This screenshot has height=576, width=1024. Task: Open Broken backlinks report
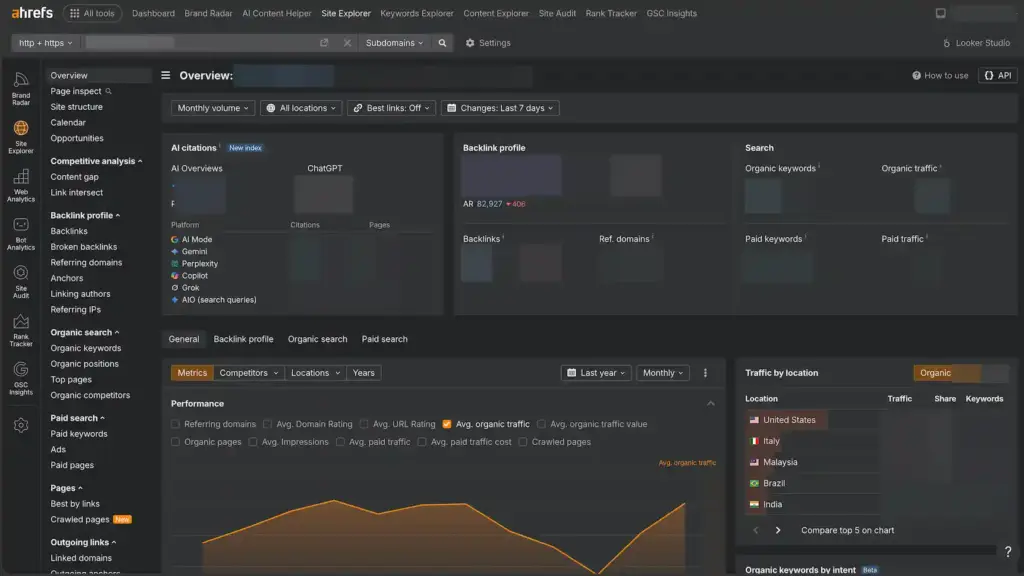coord(84,247)
